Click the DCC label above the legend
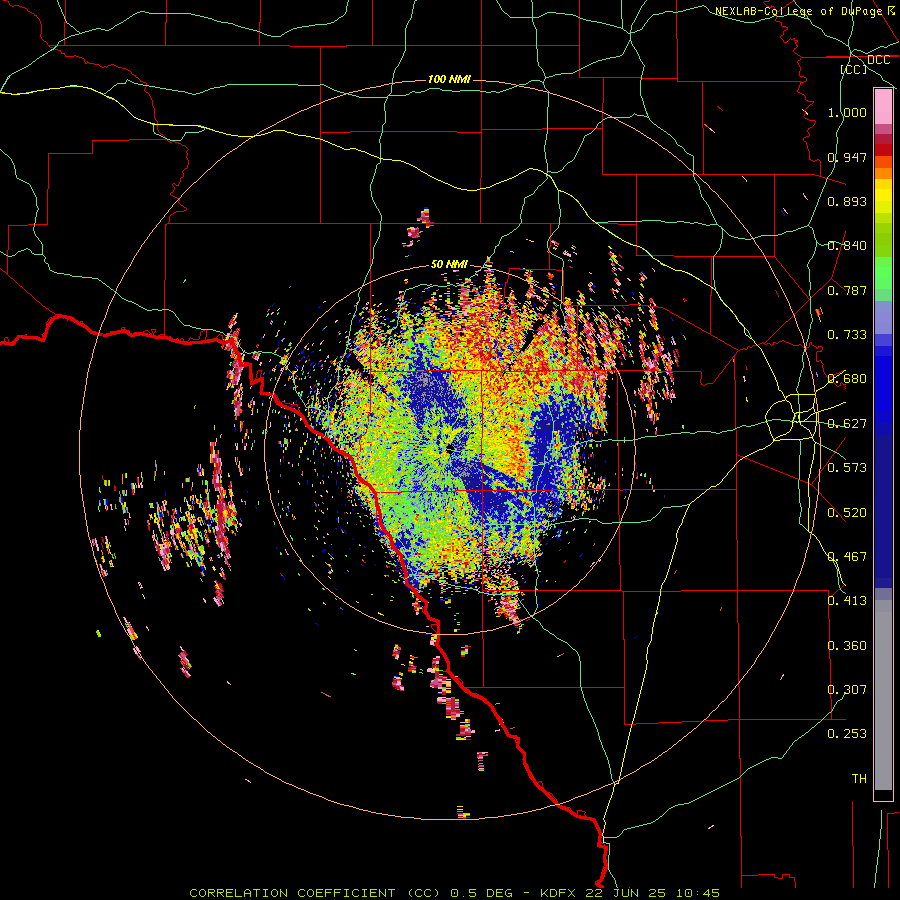The width and height of the screenshot is (900, 900). click(878, 60)
